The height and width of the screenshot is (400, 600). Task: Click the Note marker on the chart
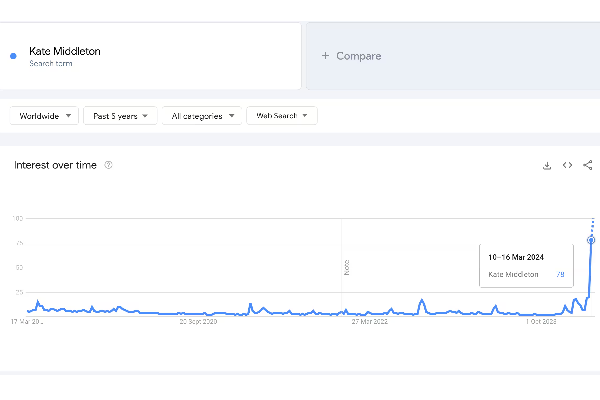point(347,267)
